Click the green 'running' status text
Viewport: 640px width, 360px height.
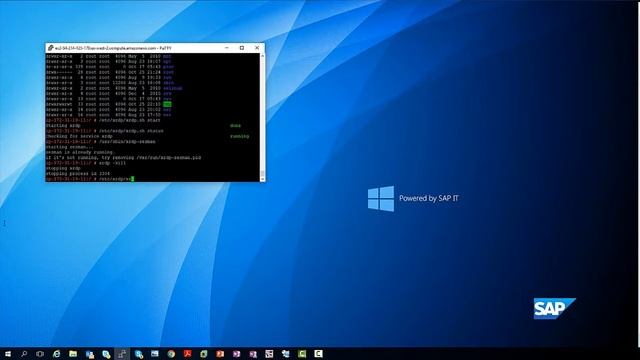click(x=239, y=136)
